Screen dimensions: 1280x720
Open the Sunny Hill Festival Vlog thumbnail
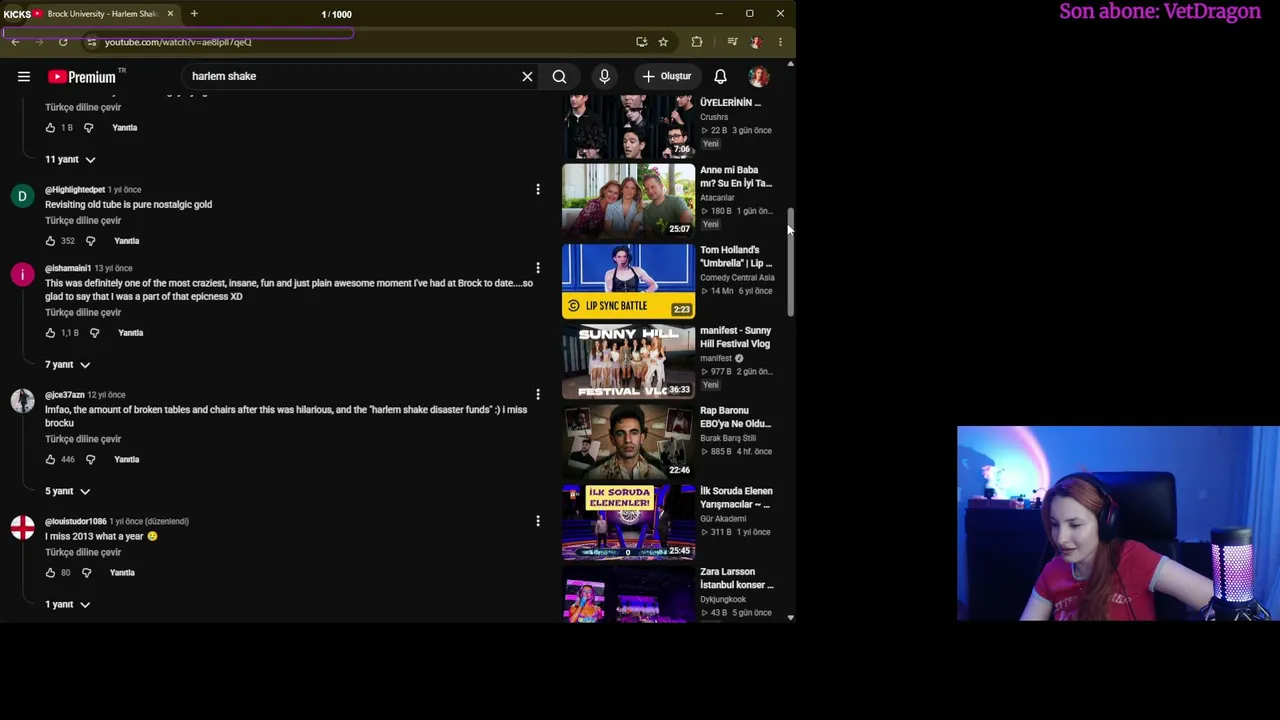628,361
